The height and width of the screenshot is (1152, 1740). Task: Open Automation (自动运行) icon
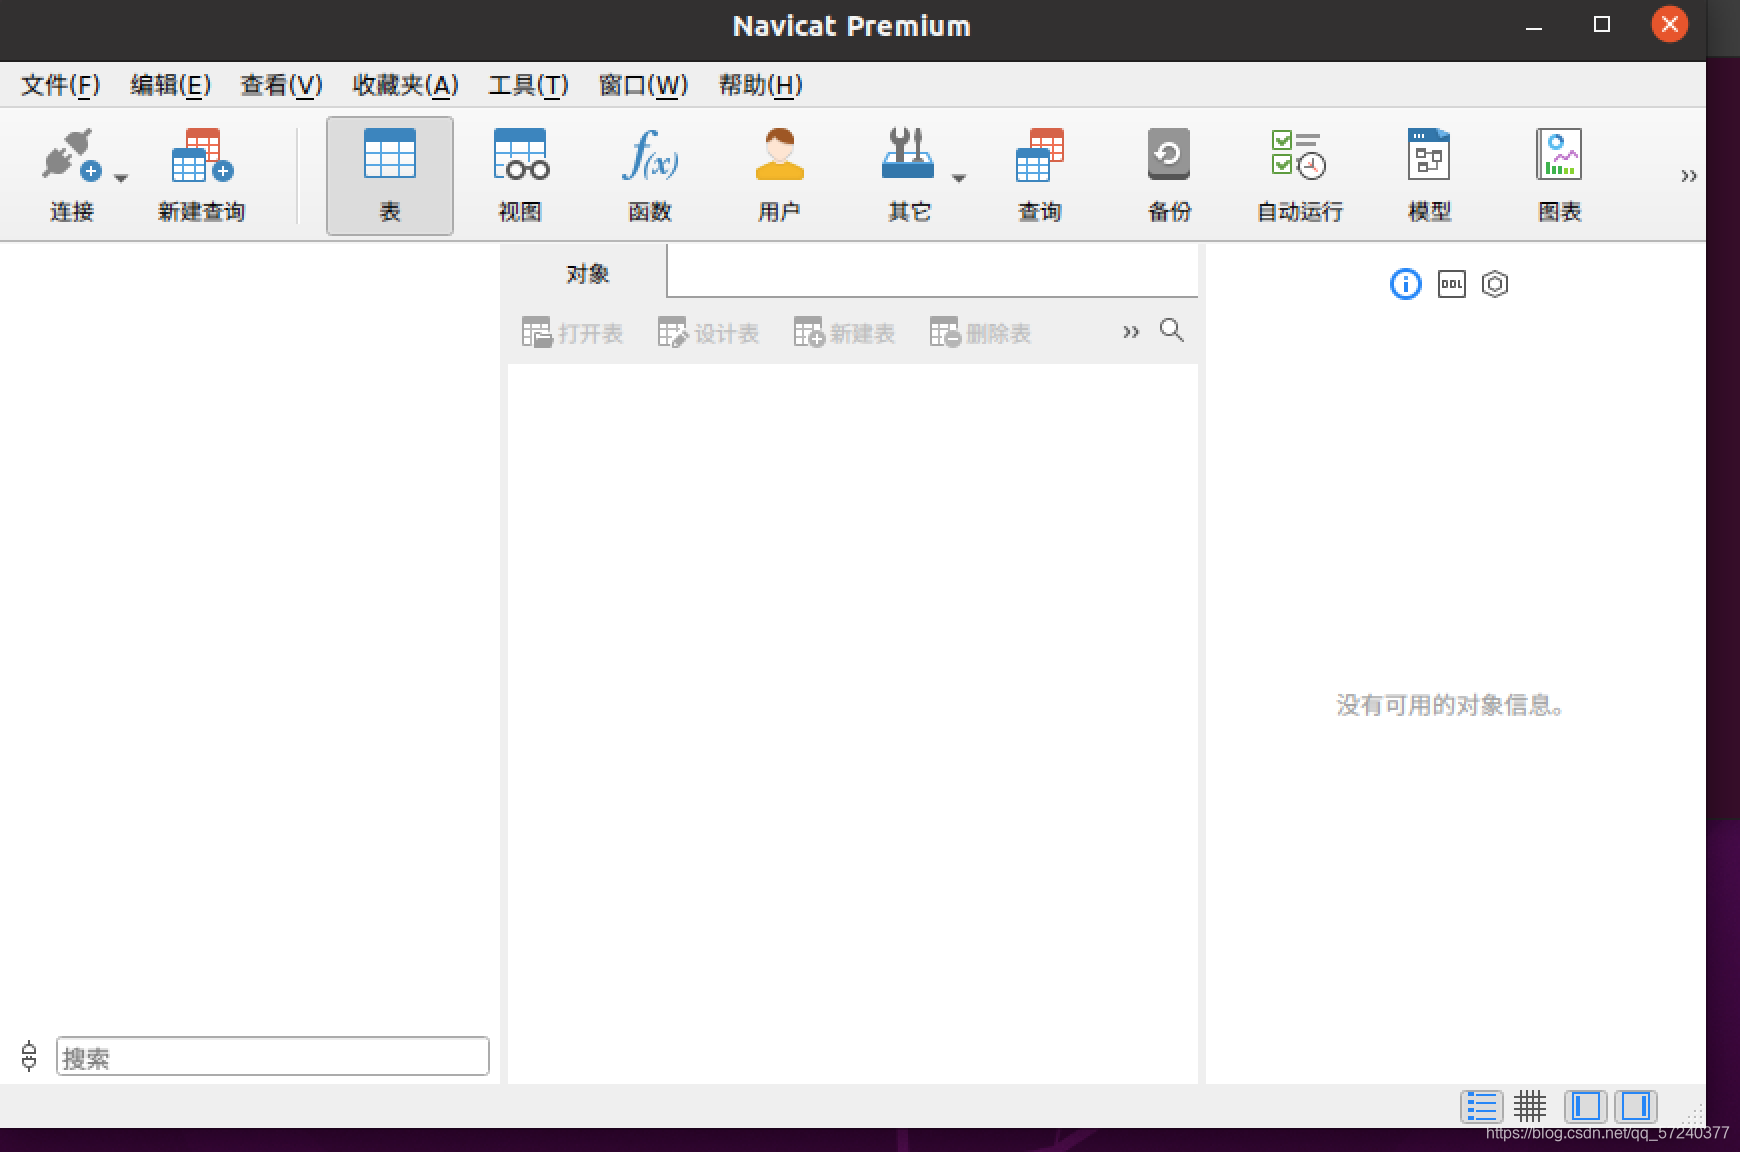tap(1299, 156)
